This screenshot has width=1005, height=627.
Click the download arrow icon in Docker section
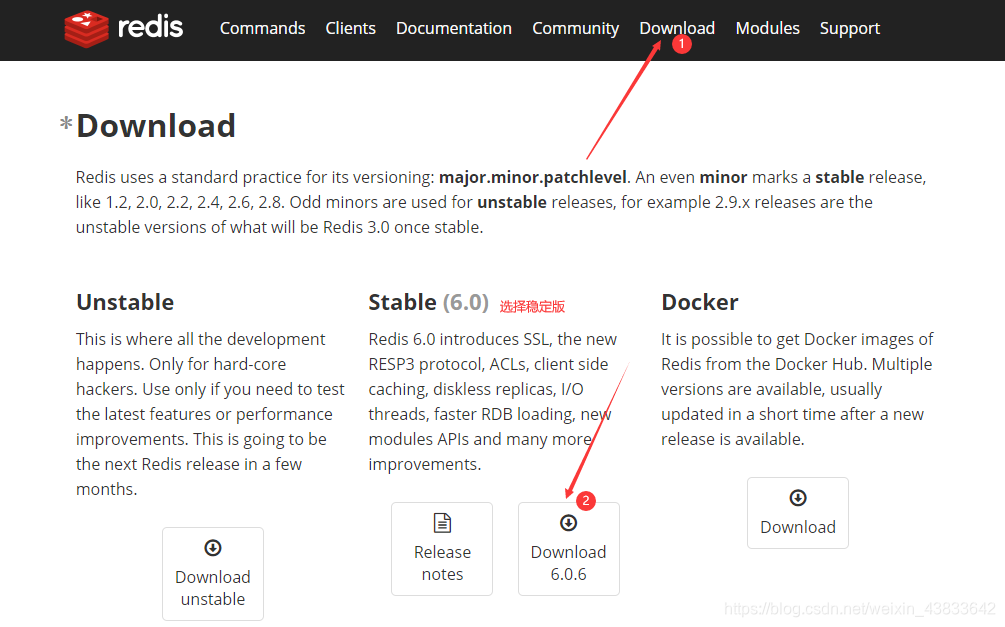(798, 498)
